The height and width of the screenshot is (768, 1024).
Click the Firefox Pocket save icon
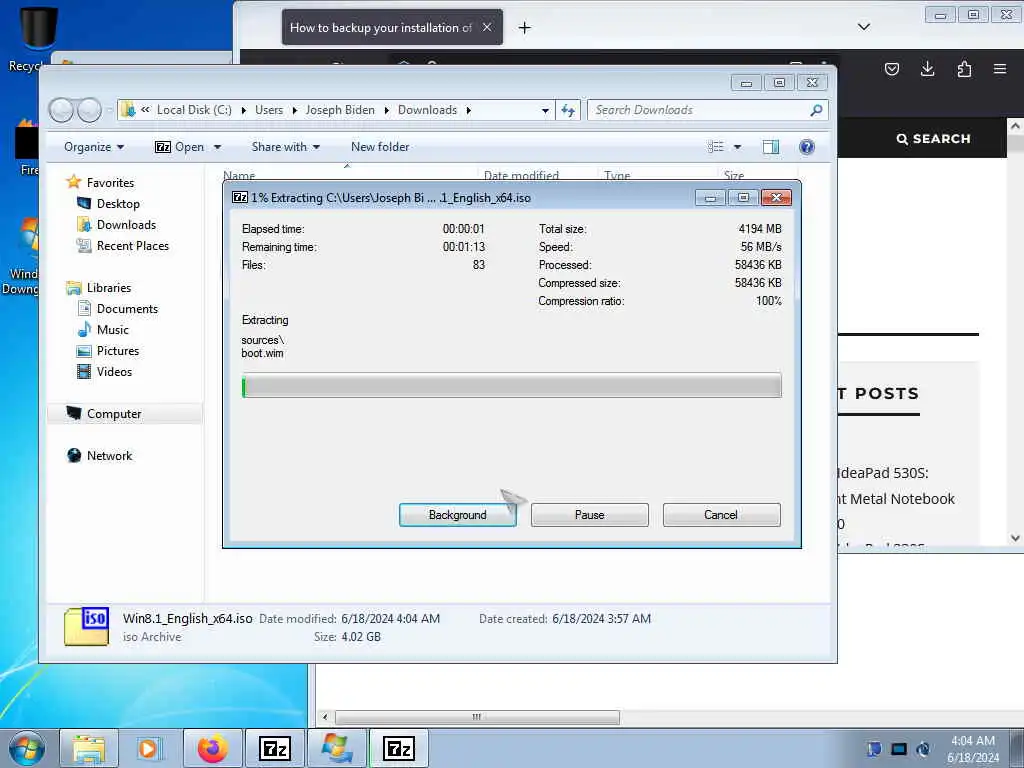[891, 69]
